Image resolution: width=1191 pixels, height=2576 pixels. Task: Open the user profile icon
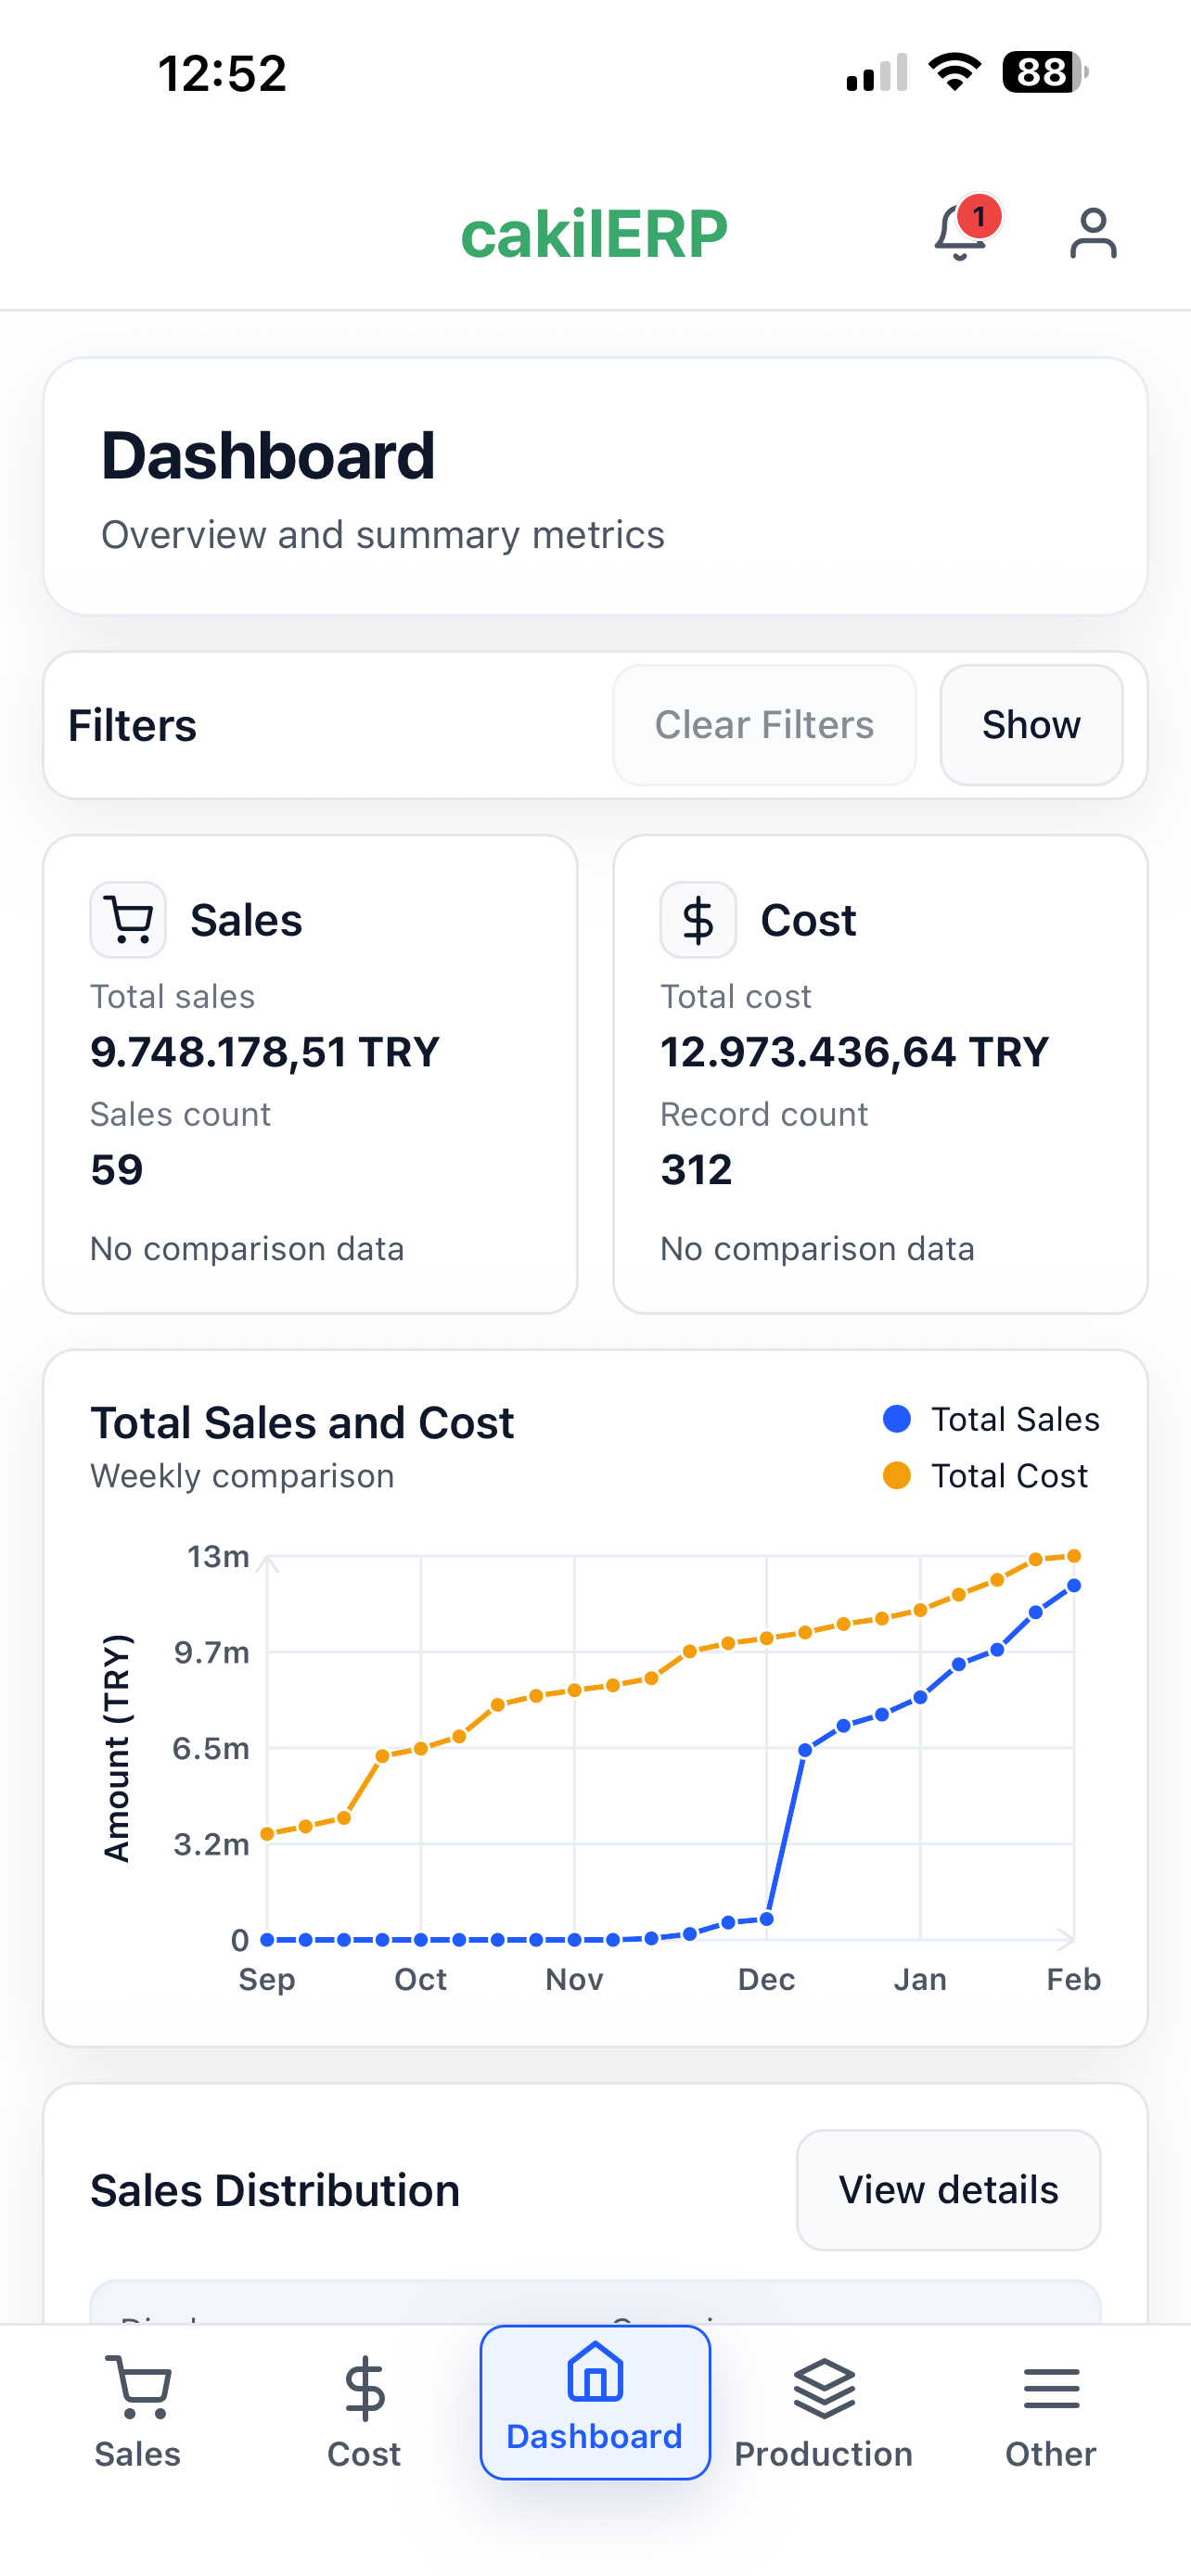1093,234
